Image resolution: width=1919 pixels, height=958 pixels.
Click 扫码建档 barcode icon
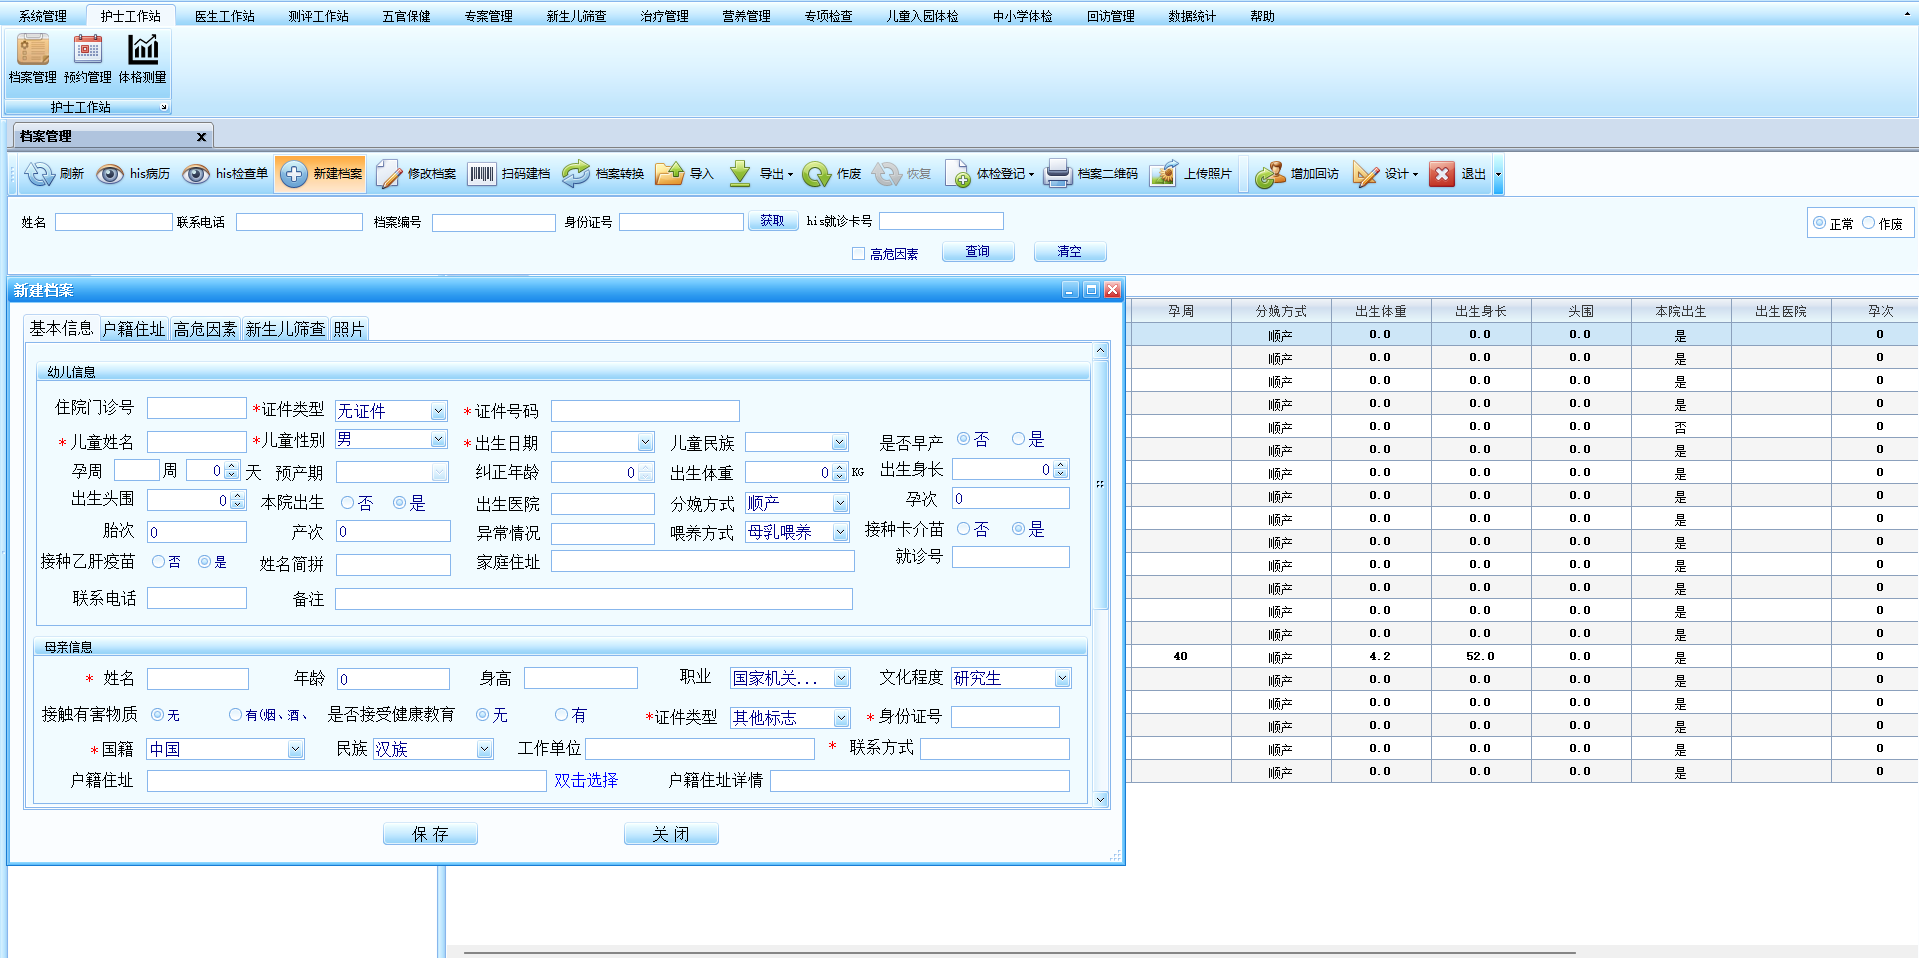(482, 174)
